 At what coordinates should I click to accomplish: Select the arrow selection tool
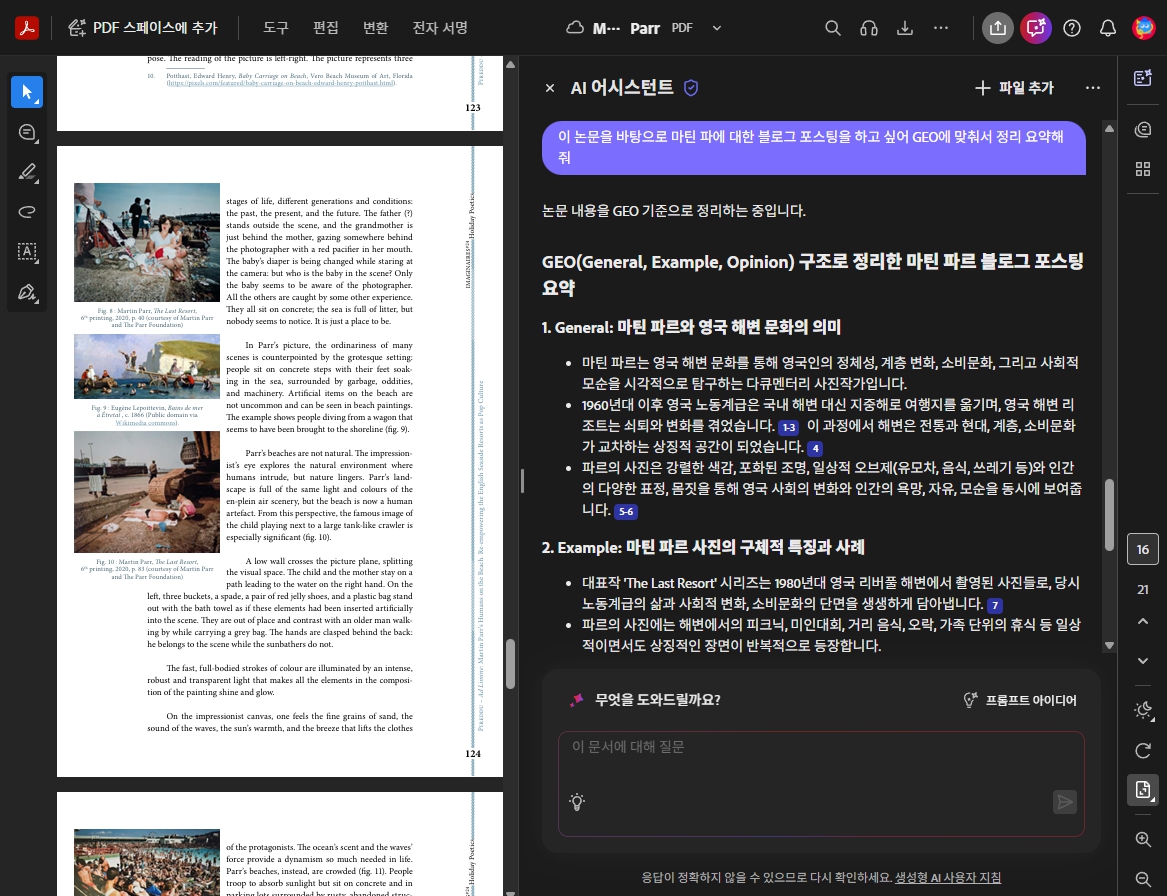point(27,92)
